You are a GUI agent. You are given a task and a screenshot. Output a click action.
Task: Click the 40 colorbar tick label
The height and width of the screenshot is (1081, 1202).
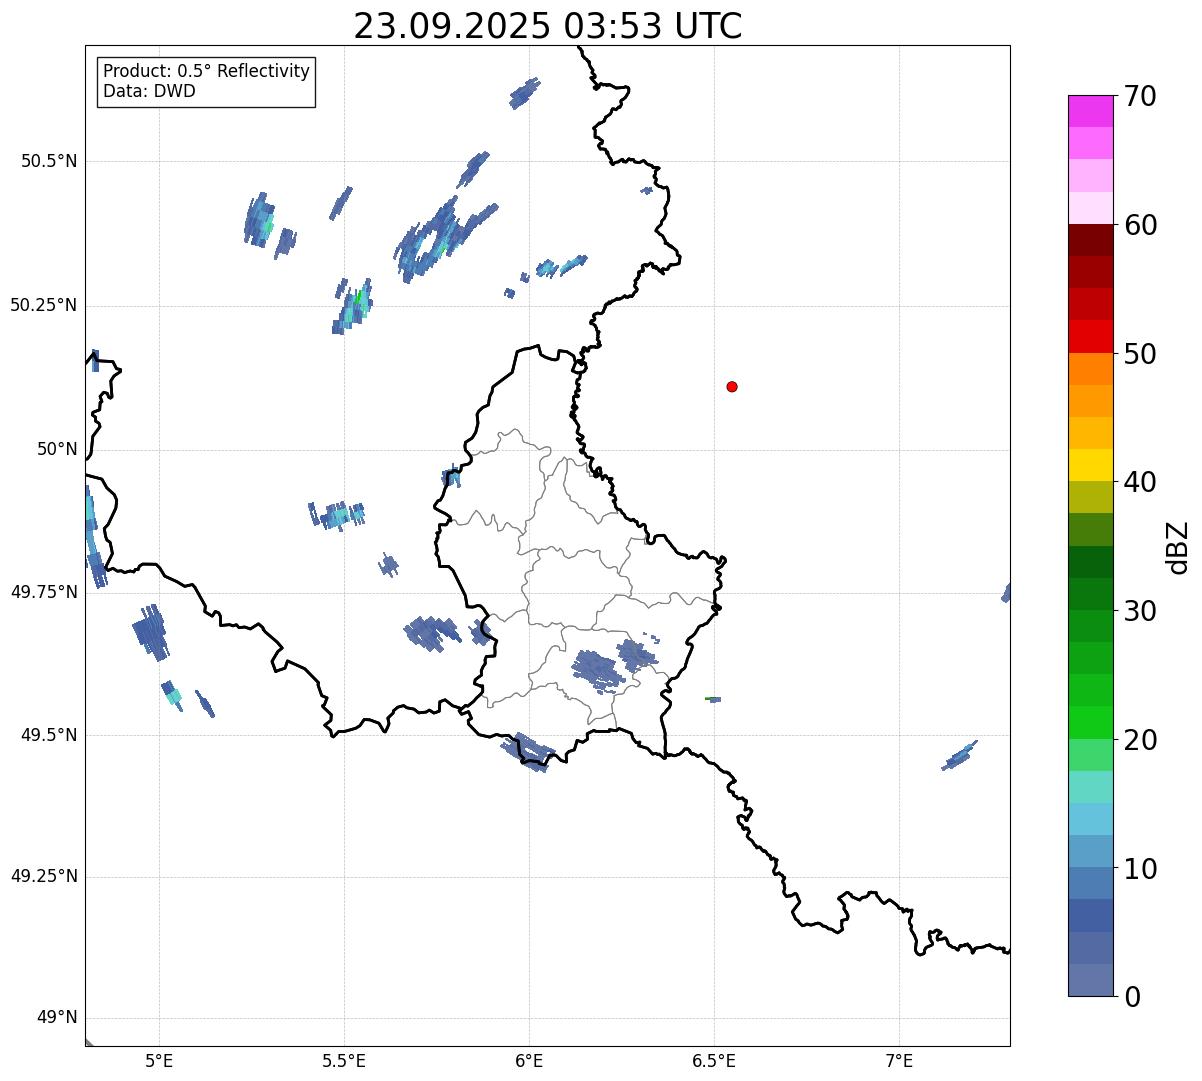1140,483
